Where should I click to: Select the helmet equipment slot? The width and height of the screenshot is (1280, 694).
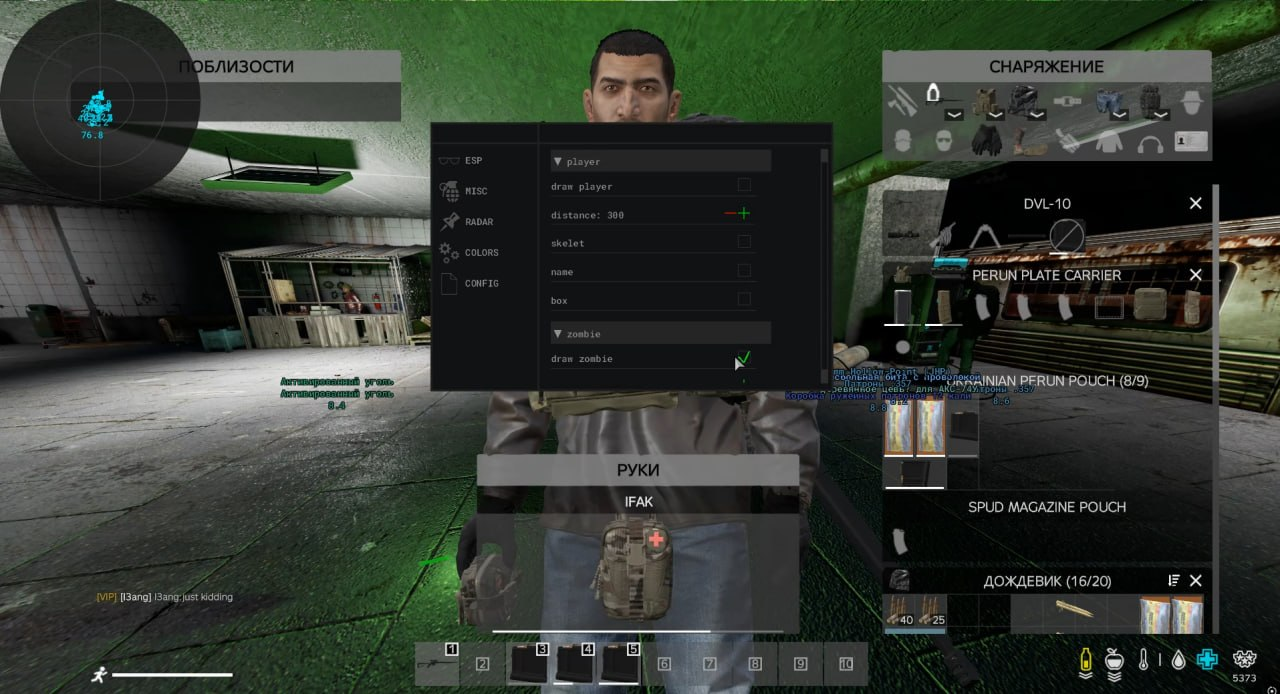[x=1023, y=101]
